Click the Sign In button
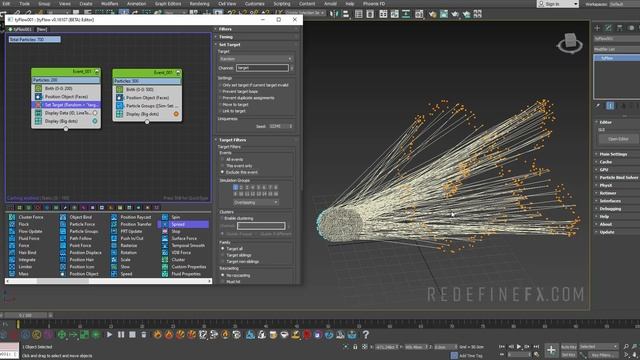 point(558,4)
